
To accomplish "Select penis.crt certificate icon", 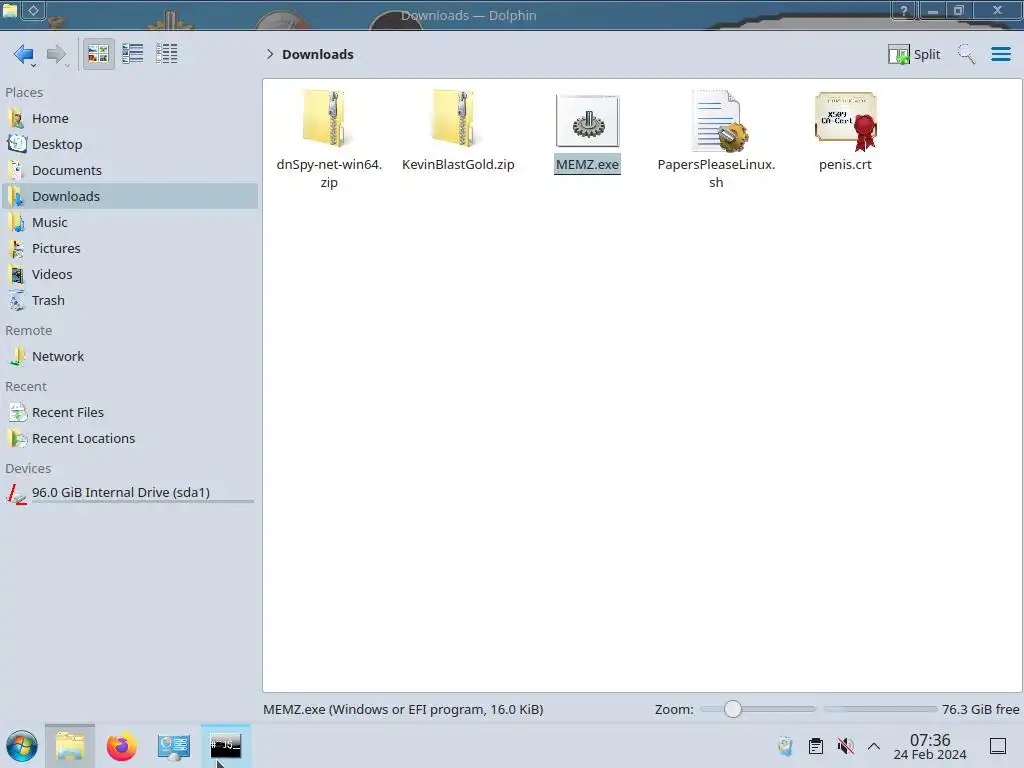I will pyautogui.click(x=846, y=121).
